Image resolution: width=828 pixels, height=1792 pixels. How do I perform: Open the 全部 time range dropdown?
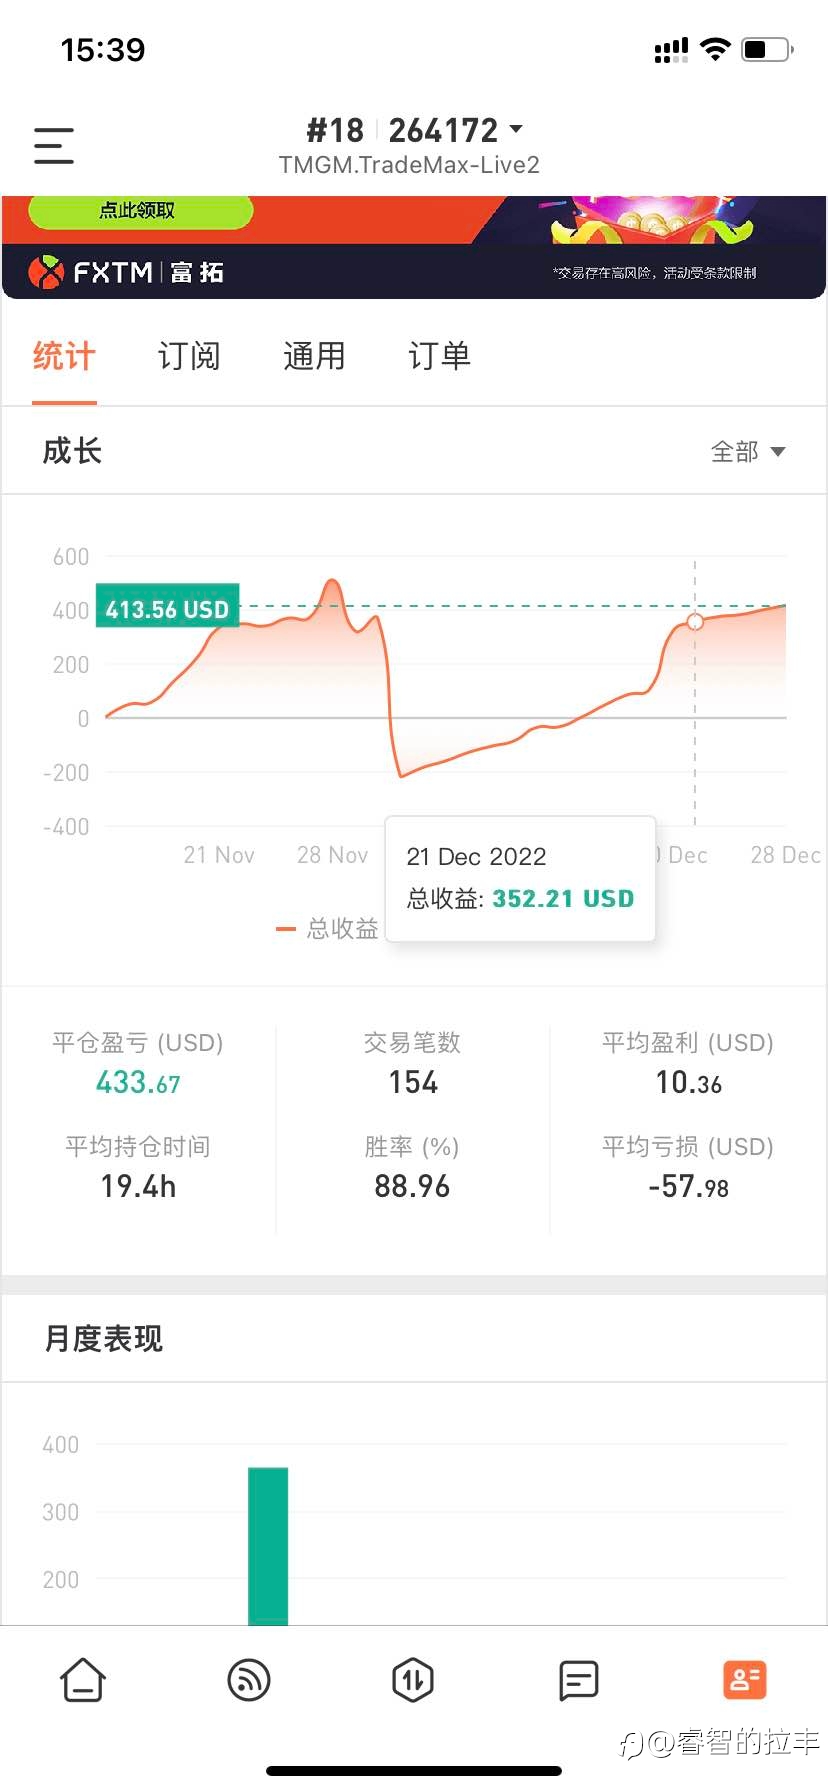click(747, 452)
